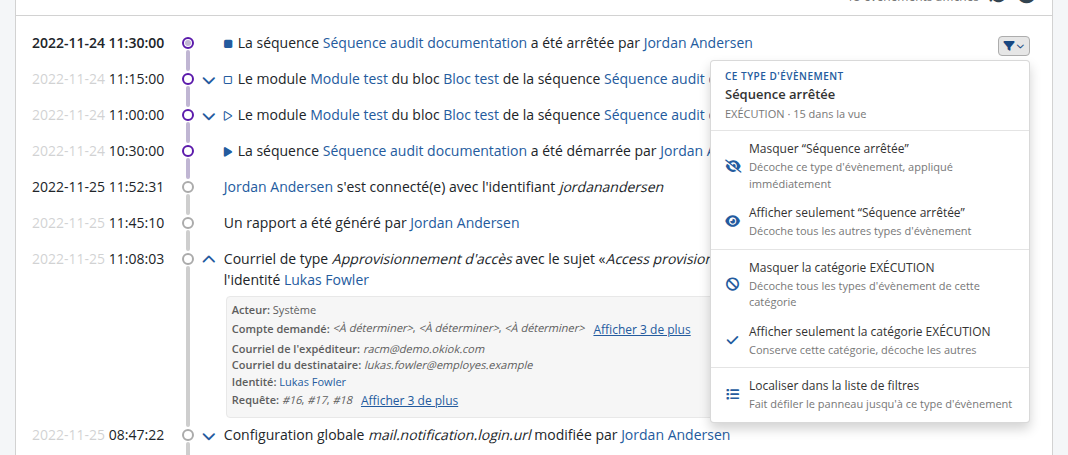This screenshot has height=455, width=1068.
Task: Click Afficher 3 de plus beside Requête
Action: (409, 401)
